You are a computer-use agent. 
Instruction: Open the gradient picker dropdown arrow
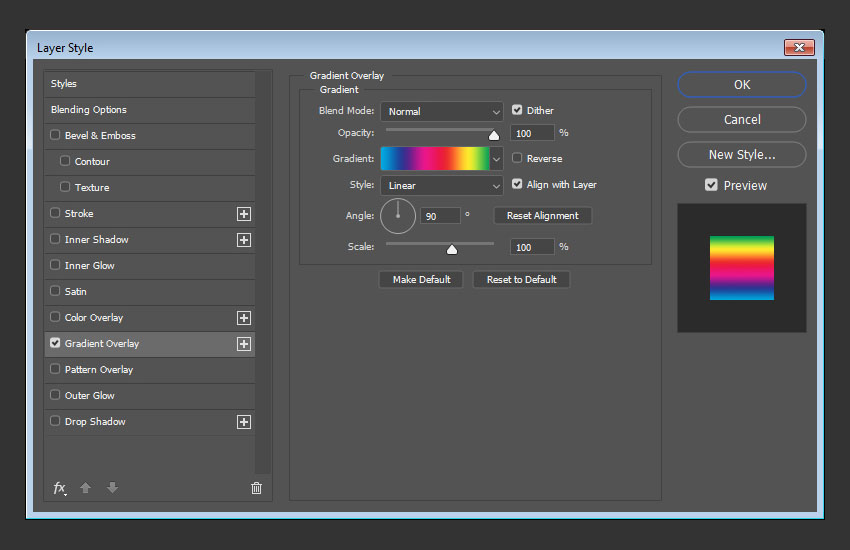tap(496, 159)
